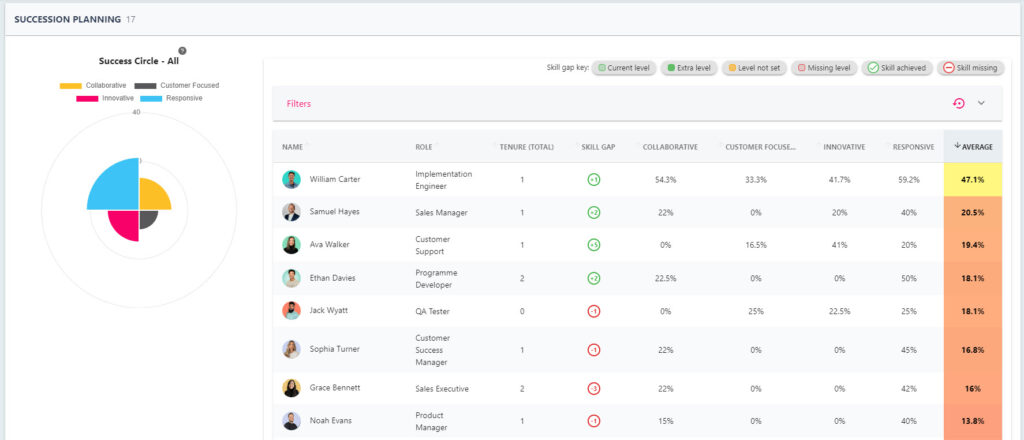Open Jack Wyatt's name link
Image resolution: width=1024 pixels, height=440 pixels.
pos(328,311)
